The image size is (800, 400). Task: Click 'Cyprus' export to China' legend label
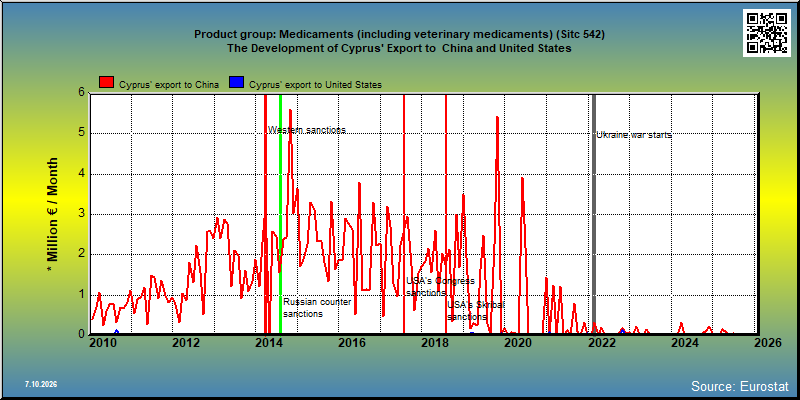(169, 85)
